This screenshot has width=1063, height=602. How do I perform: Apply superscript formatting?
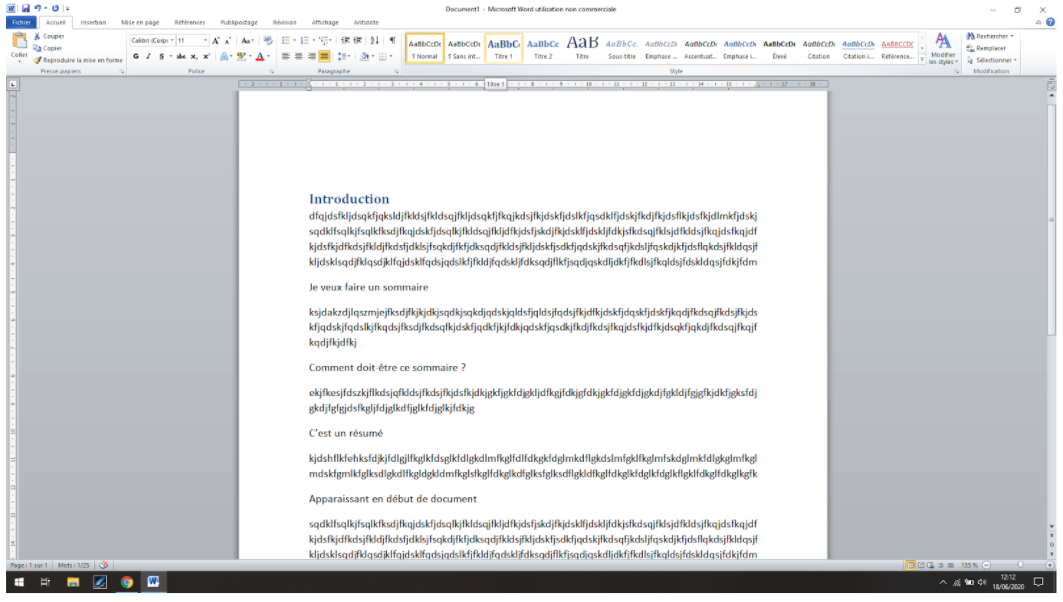[206, 57]
